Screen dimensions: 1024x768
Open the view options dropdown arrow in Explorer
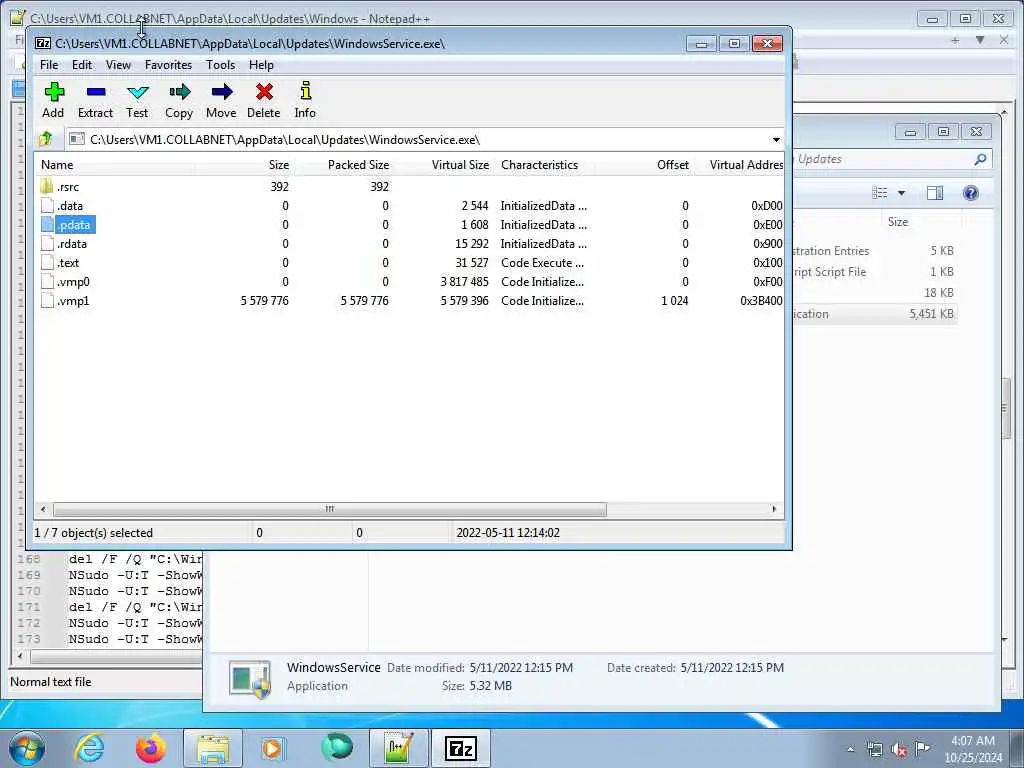901,193
